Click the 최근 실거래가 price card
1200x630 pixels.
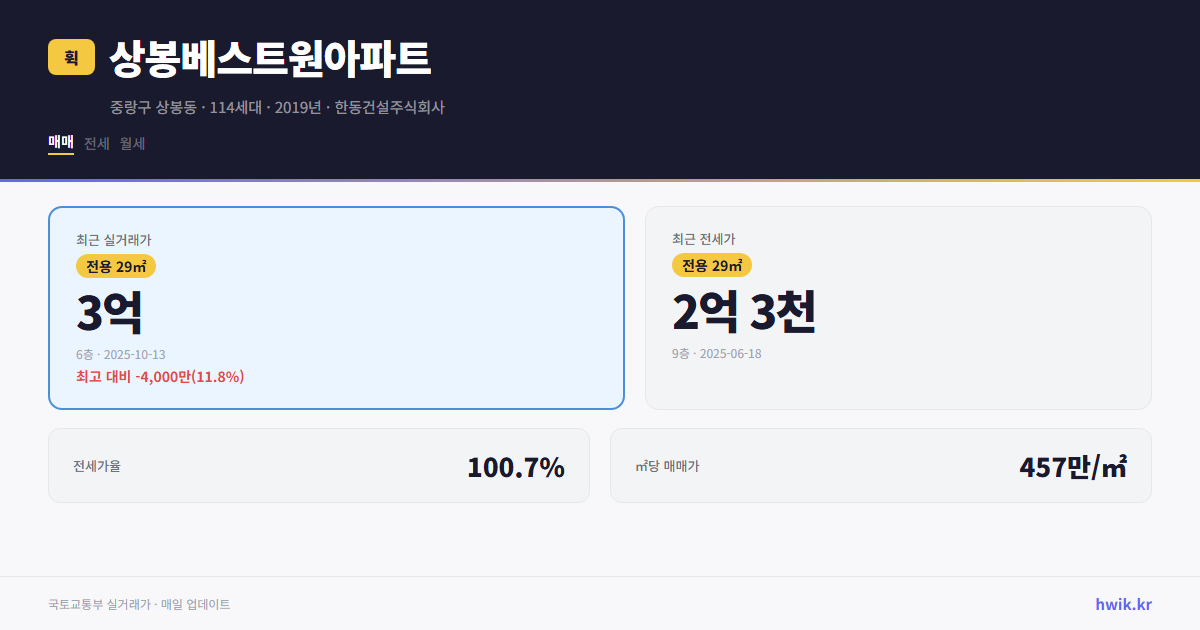point(336,307)
